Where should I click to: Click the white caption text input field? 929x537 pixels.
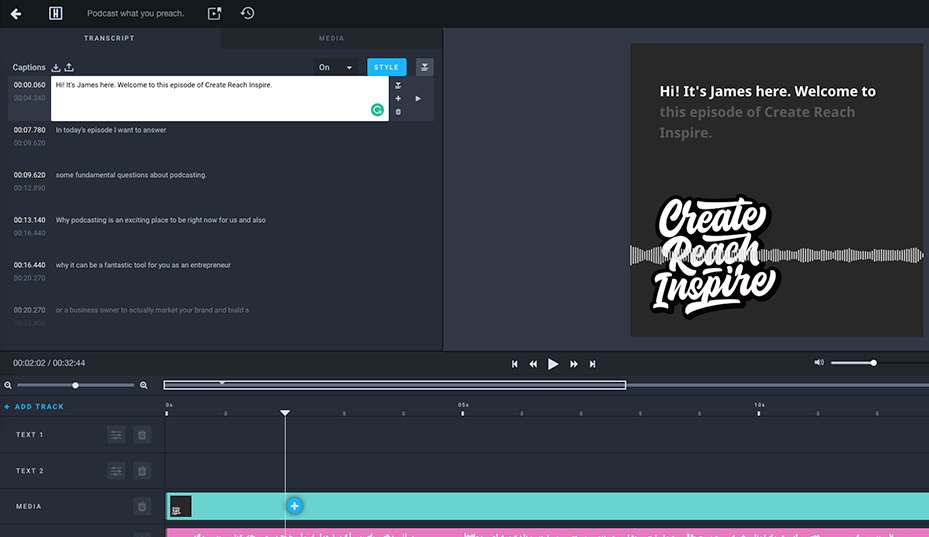[220, 98]
